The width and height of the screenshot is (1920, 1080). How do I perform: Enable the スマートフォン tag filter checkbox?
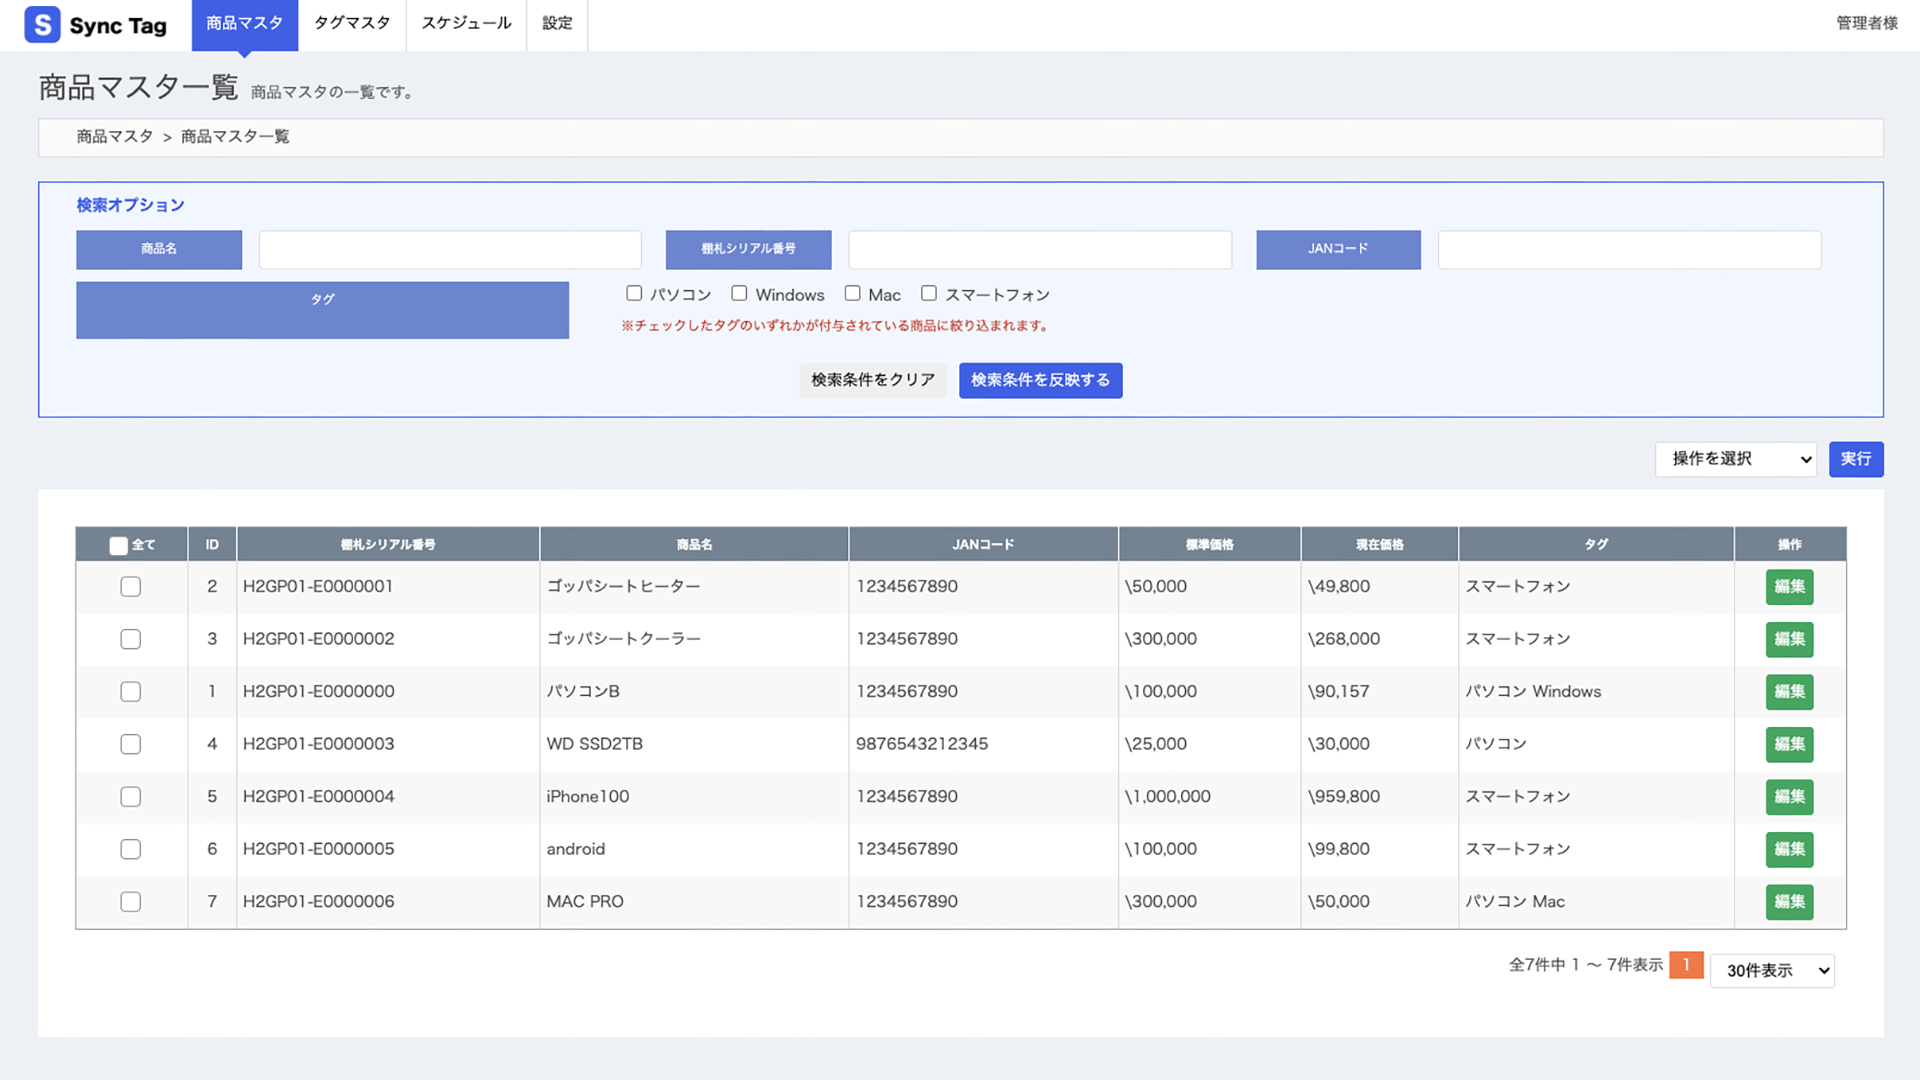click(929, 294)
